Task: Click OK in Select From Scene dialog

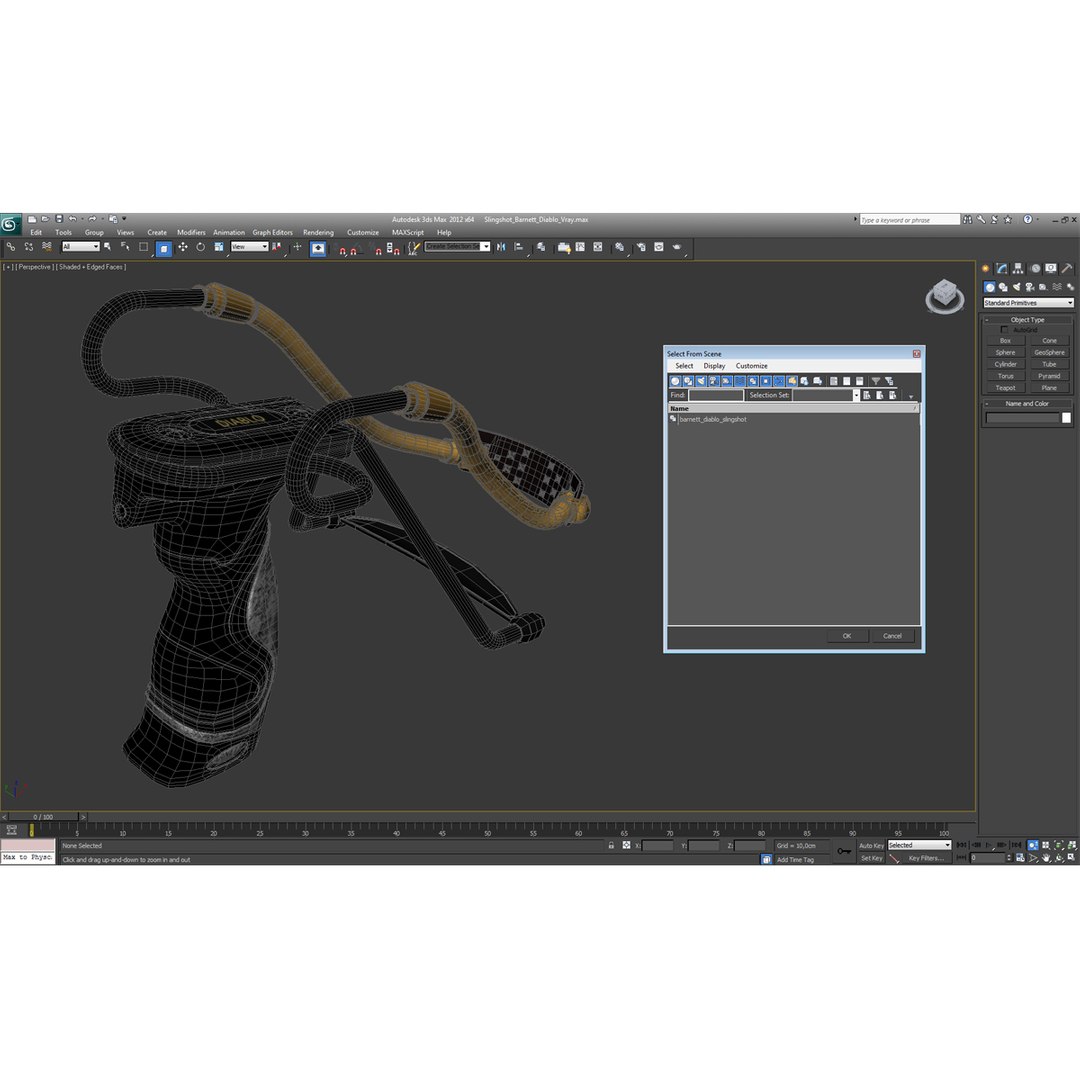Action: (847, 636)
